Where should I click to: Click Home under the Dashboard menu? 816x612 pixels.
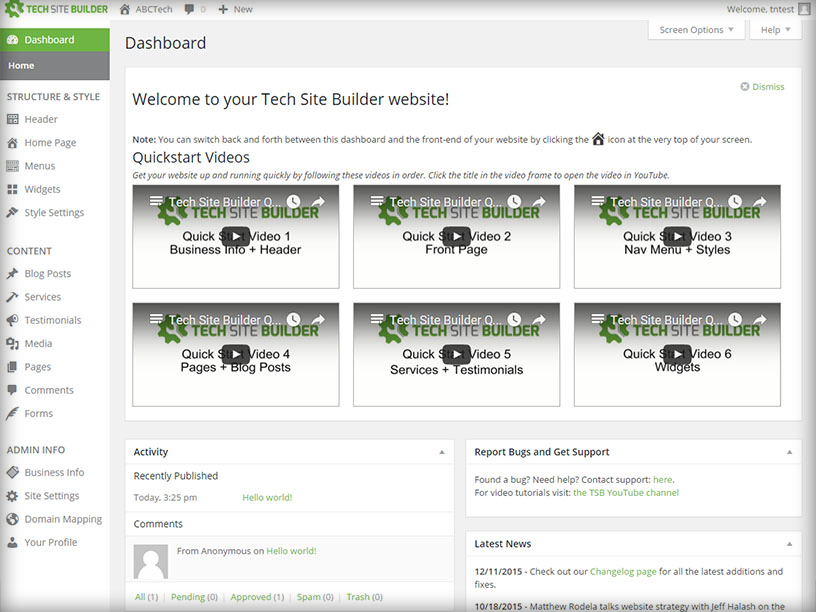(21, 65)
